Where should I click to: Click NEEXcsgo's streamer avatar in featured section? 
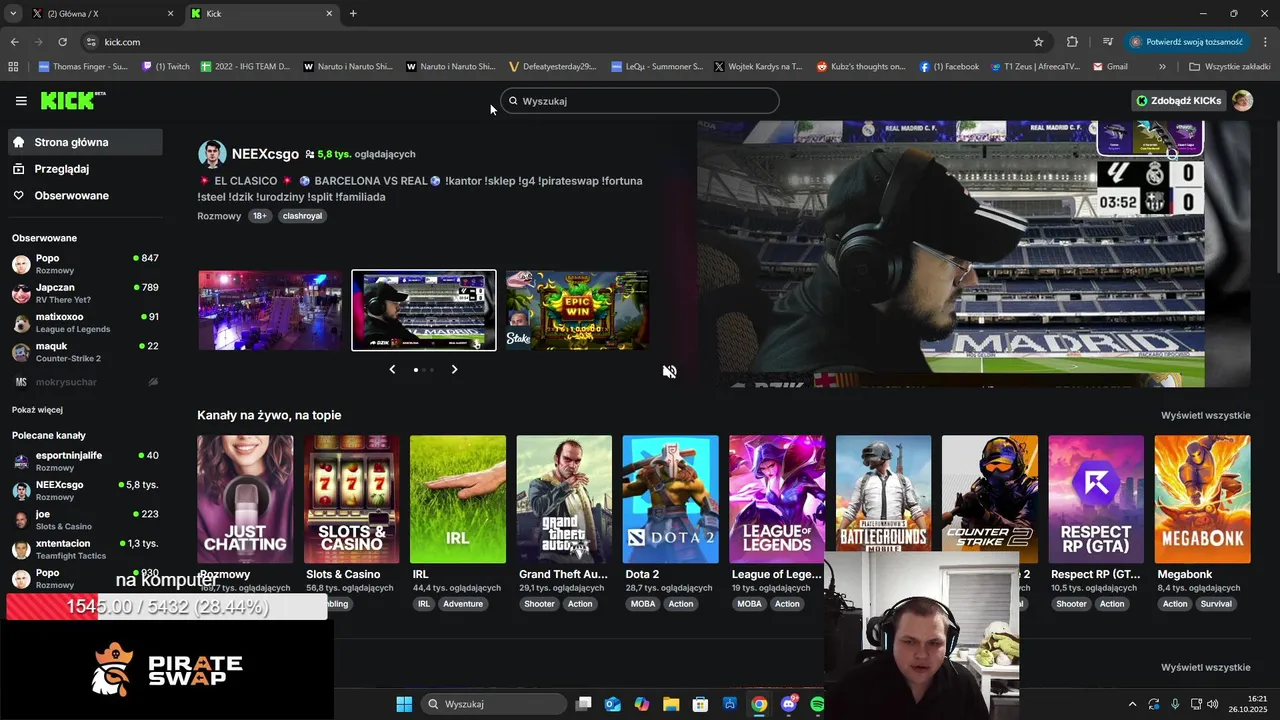click(x=212, y=154)
